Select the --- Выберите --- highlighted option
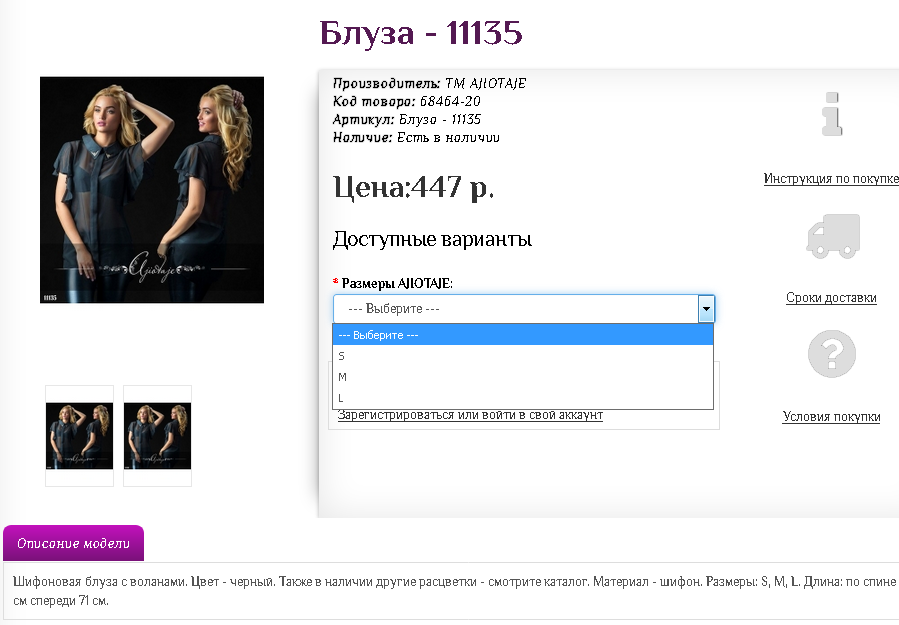 523,335
